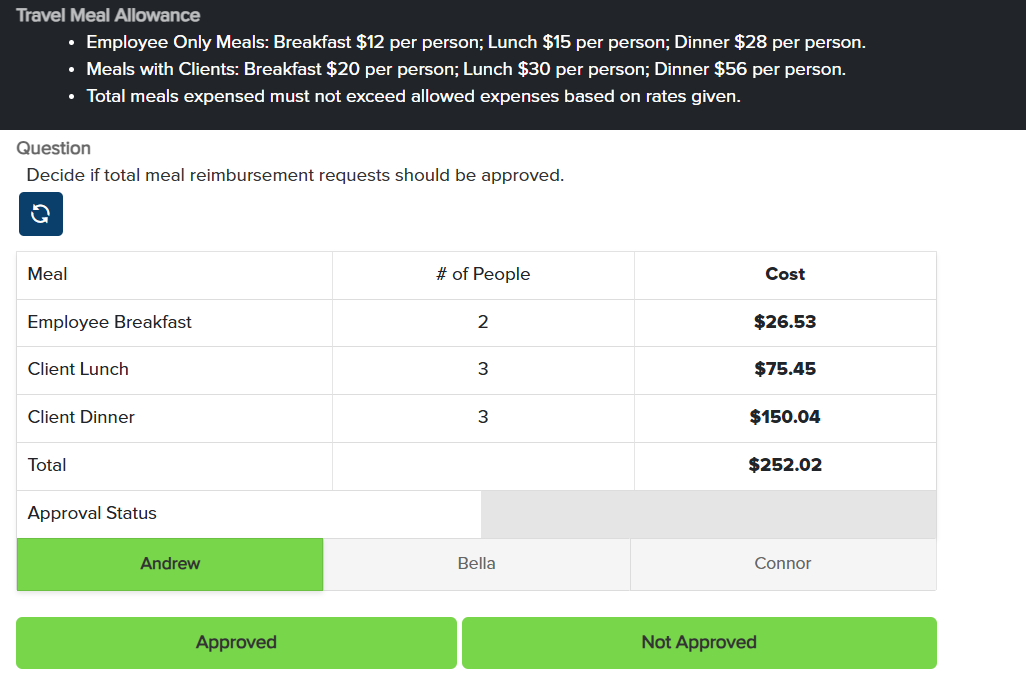
Task: Click the Client Lunch row label
Action: [x=78, y=369]
